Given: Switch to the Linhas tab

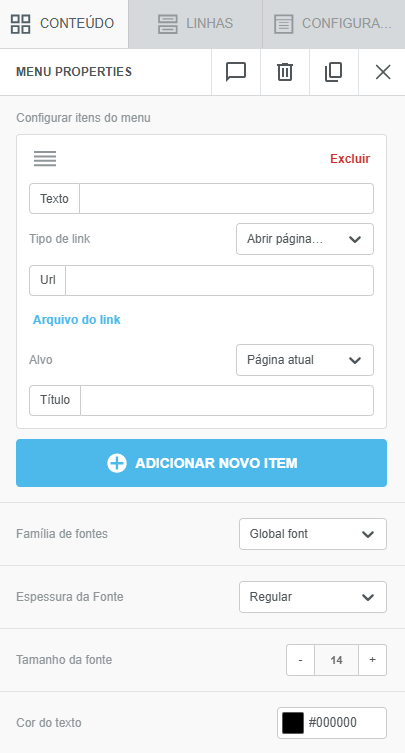Looking at the screenshot, I should click(x=196, y=24).
